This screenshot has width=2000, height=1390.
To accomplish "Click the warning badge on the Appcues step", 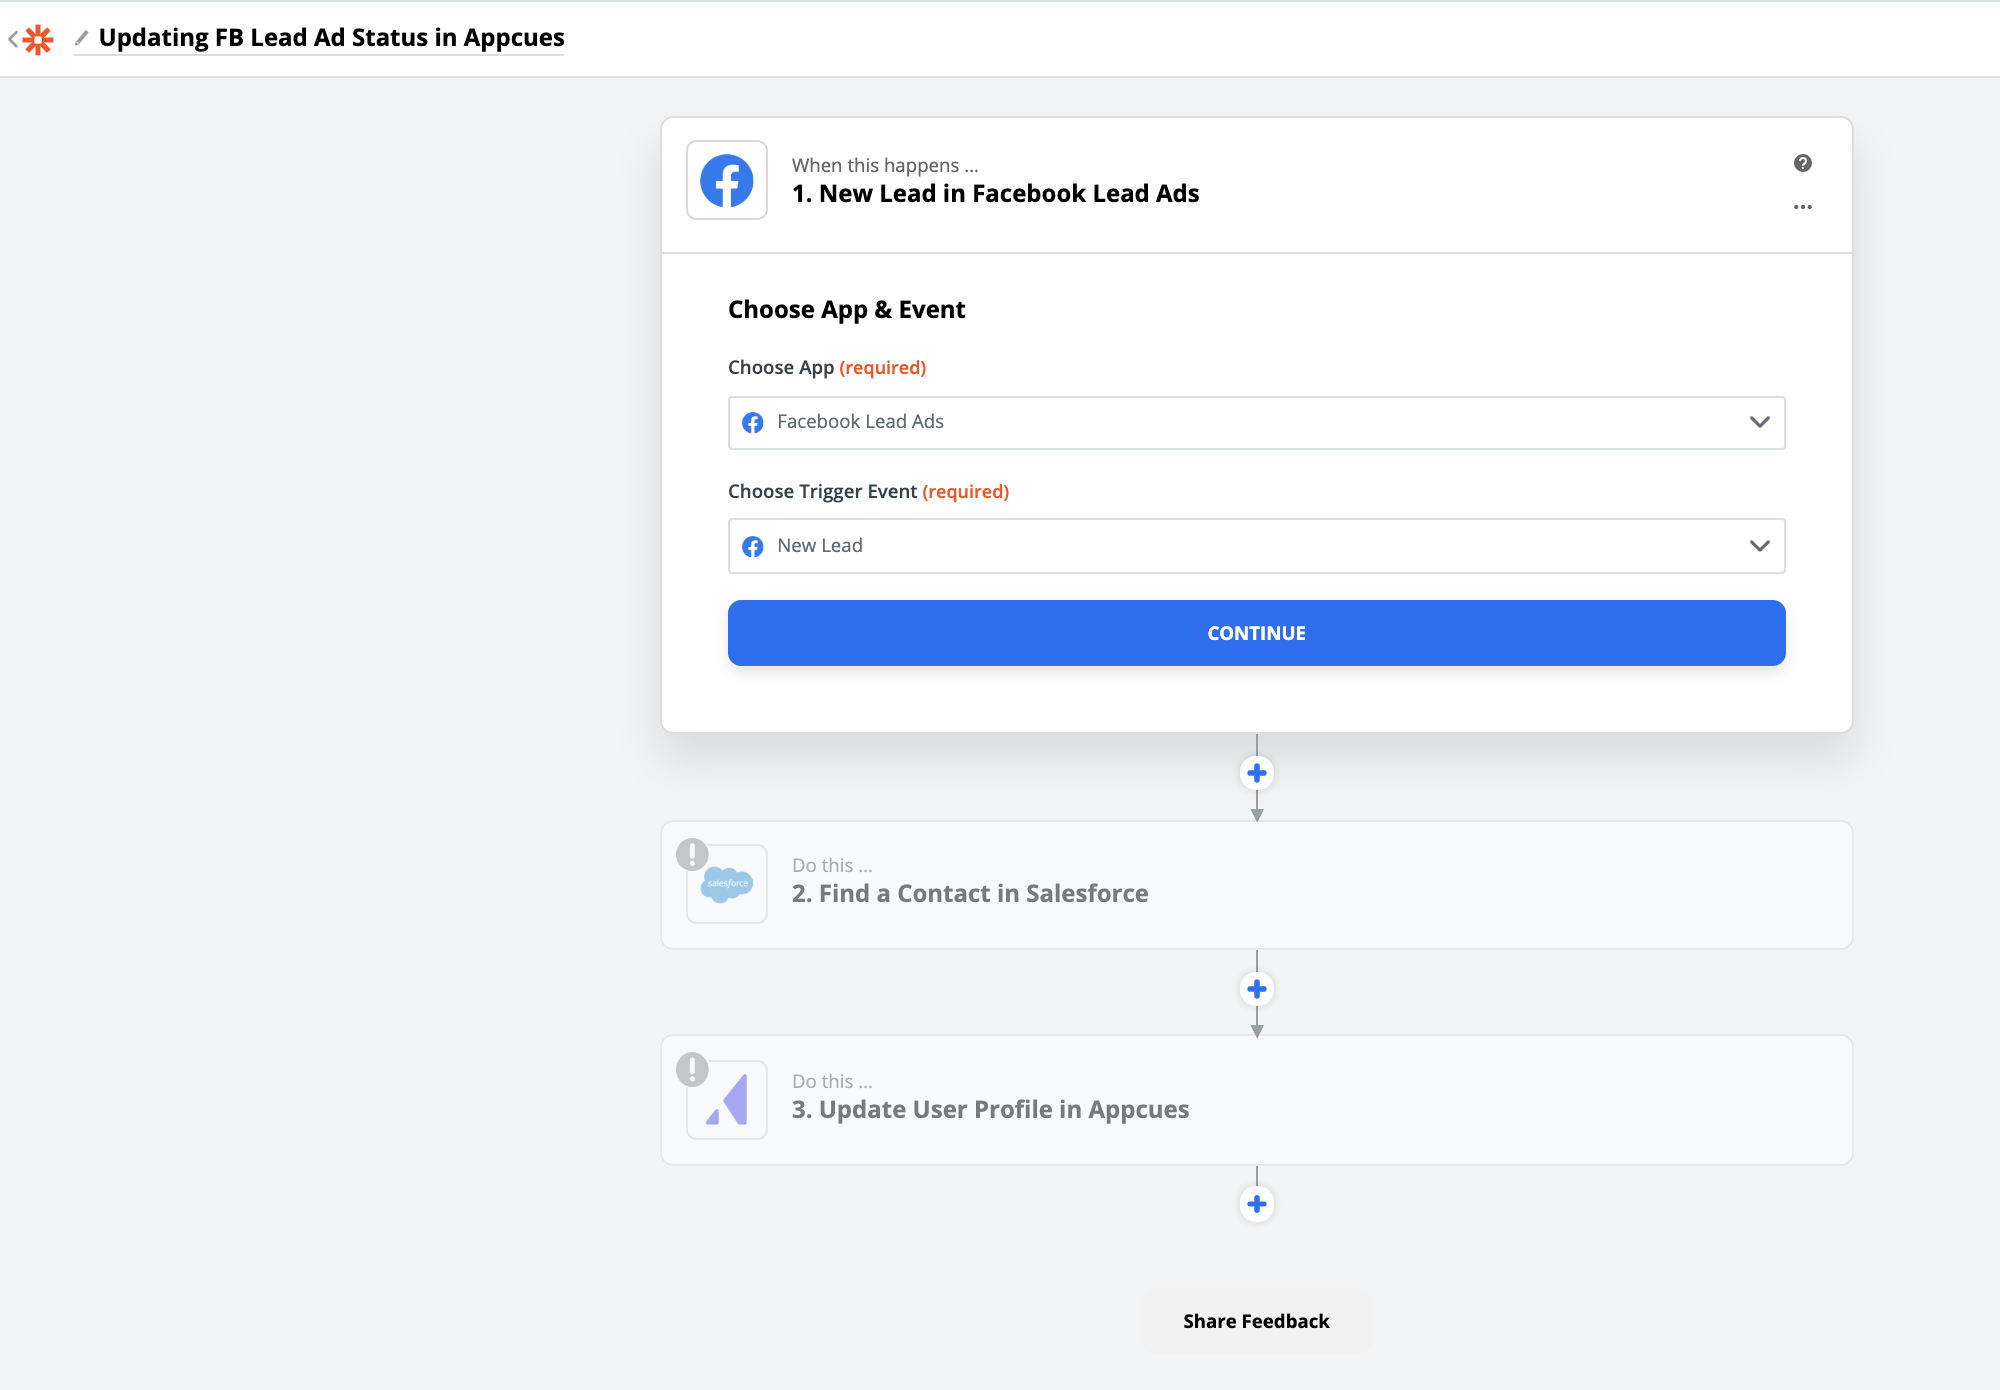I will pos(692,1070).
